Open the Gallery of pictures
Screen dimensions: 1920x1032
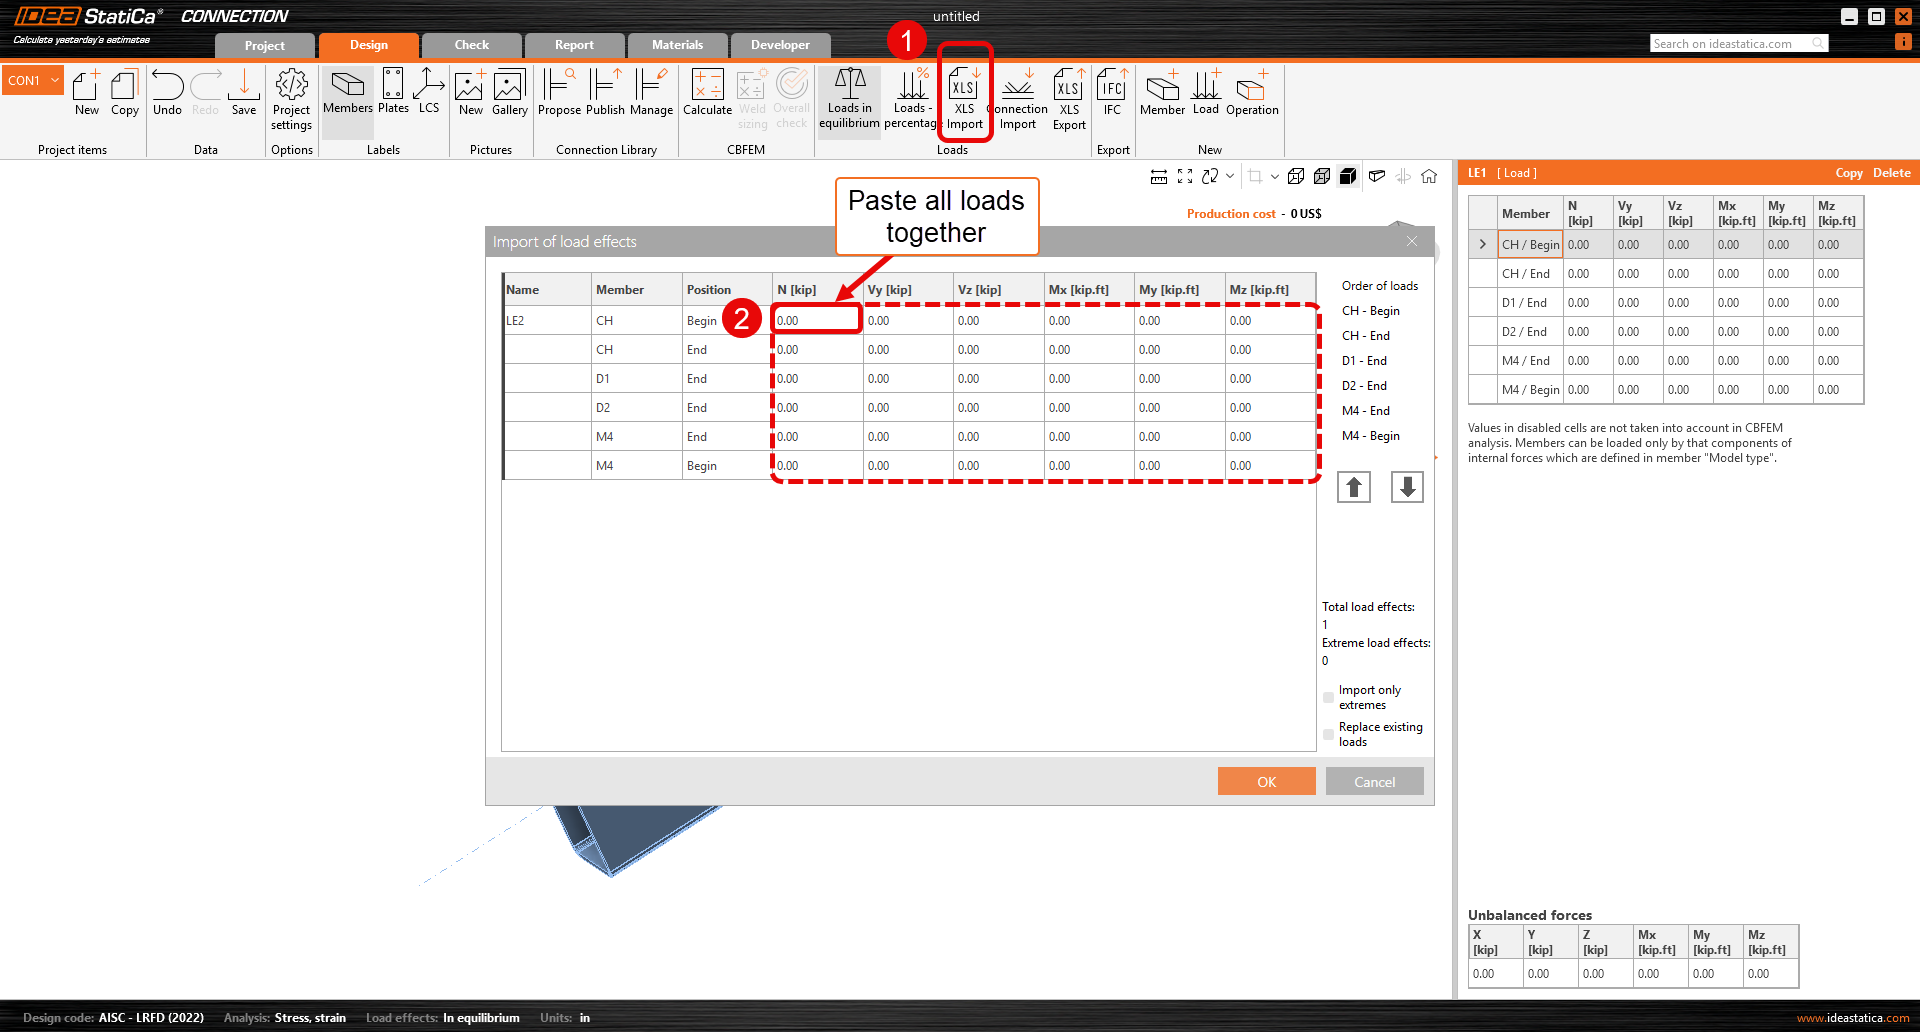pos(510,95)
